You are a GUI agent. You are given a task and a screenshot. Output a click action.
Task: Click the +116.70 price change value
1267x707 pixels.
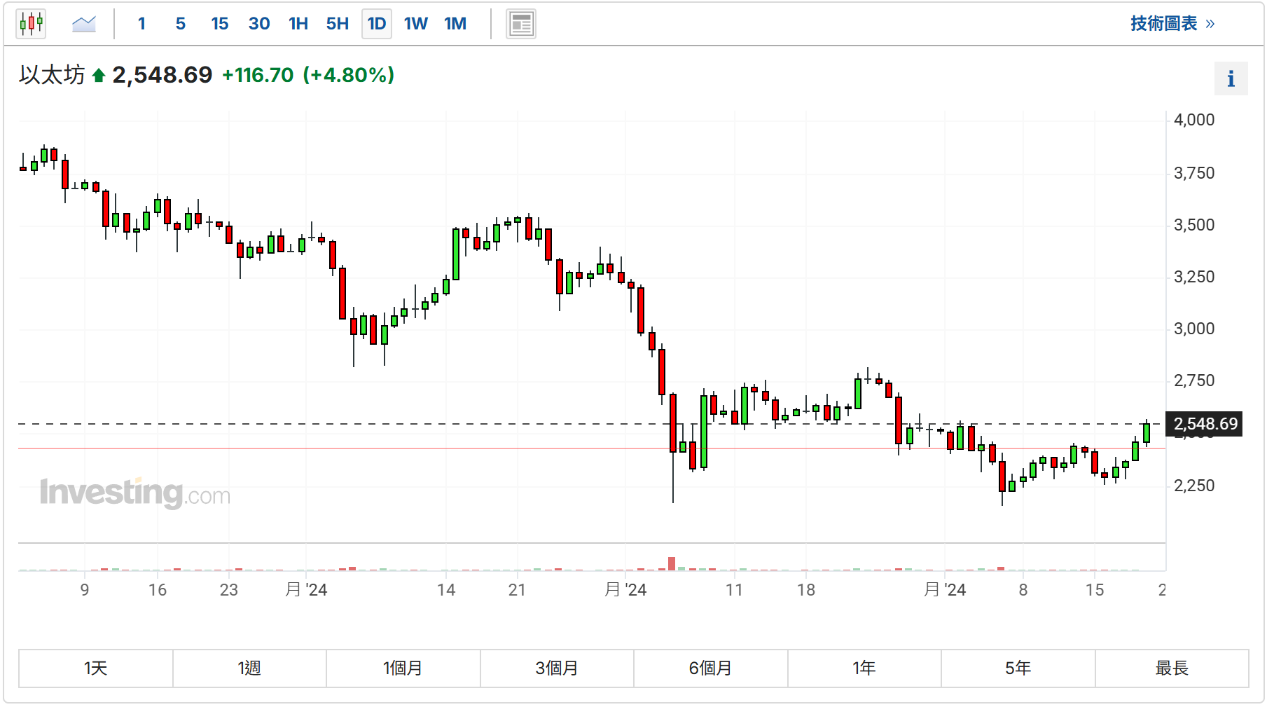pyautogui.click(x=258, y=75)
